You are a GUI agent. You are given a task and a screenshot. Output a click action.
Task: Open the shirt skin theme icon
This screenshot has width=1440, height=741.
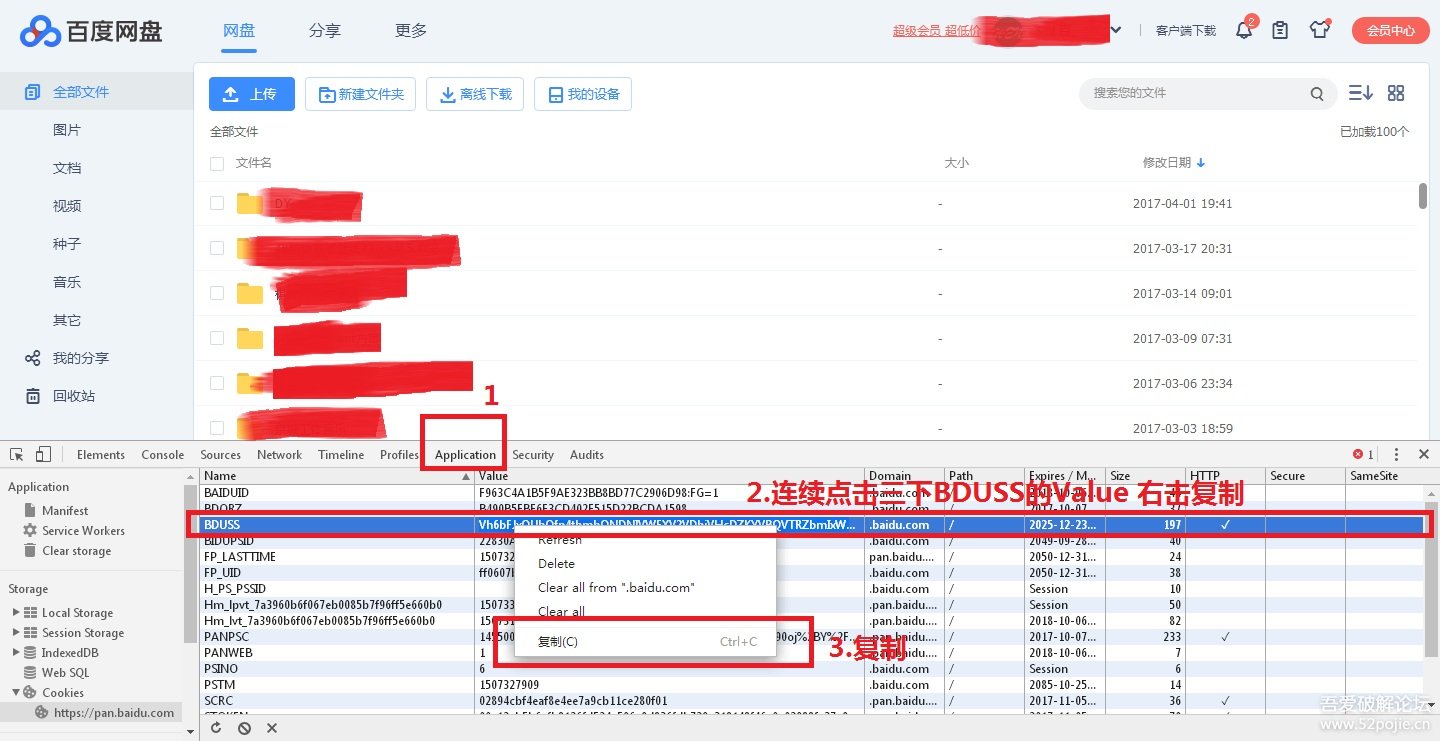[x=1320, y=30]
